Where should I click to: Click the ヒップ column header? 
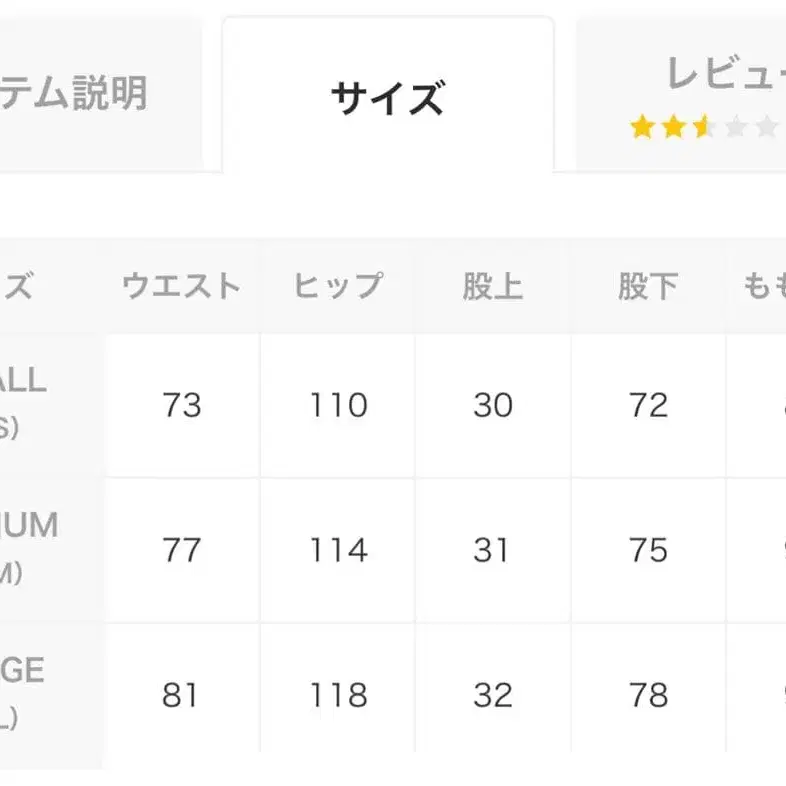click(338, 287)
